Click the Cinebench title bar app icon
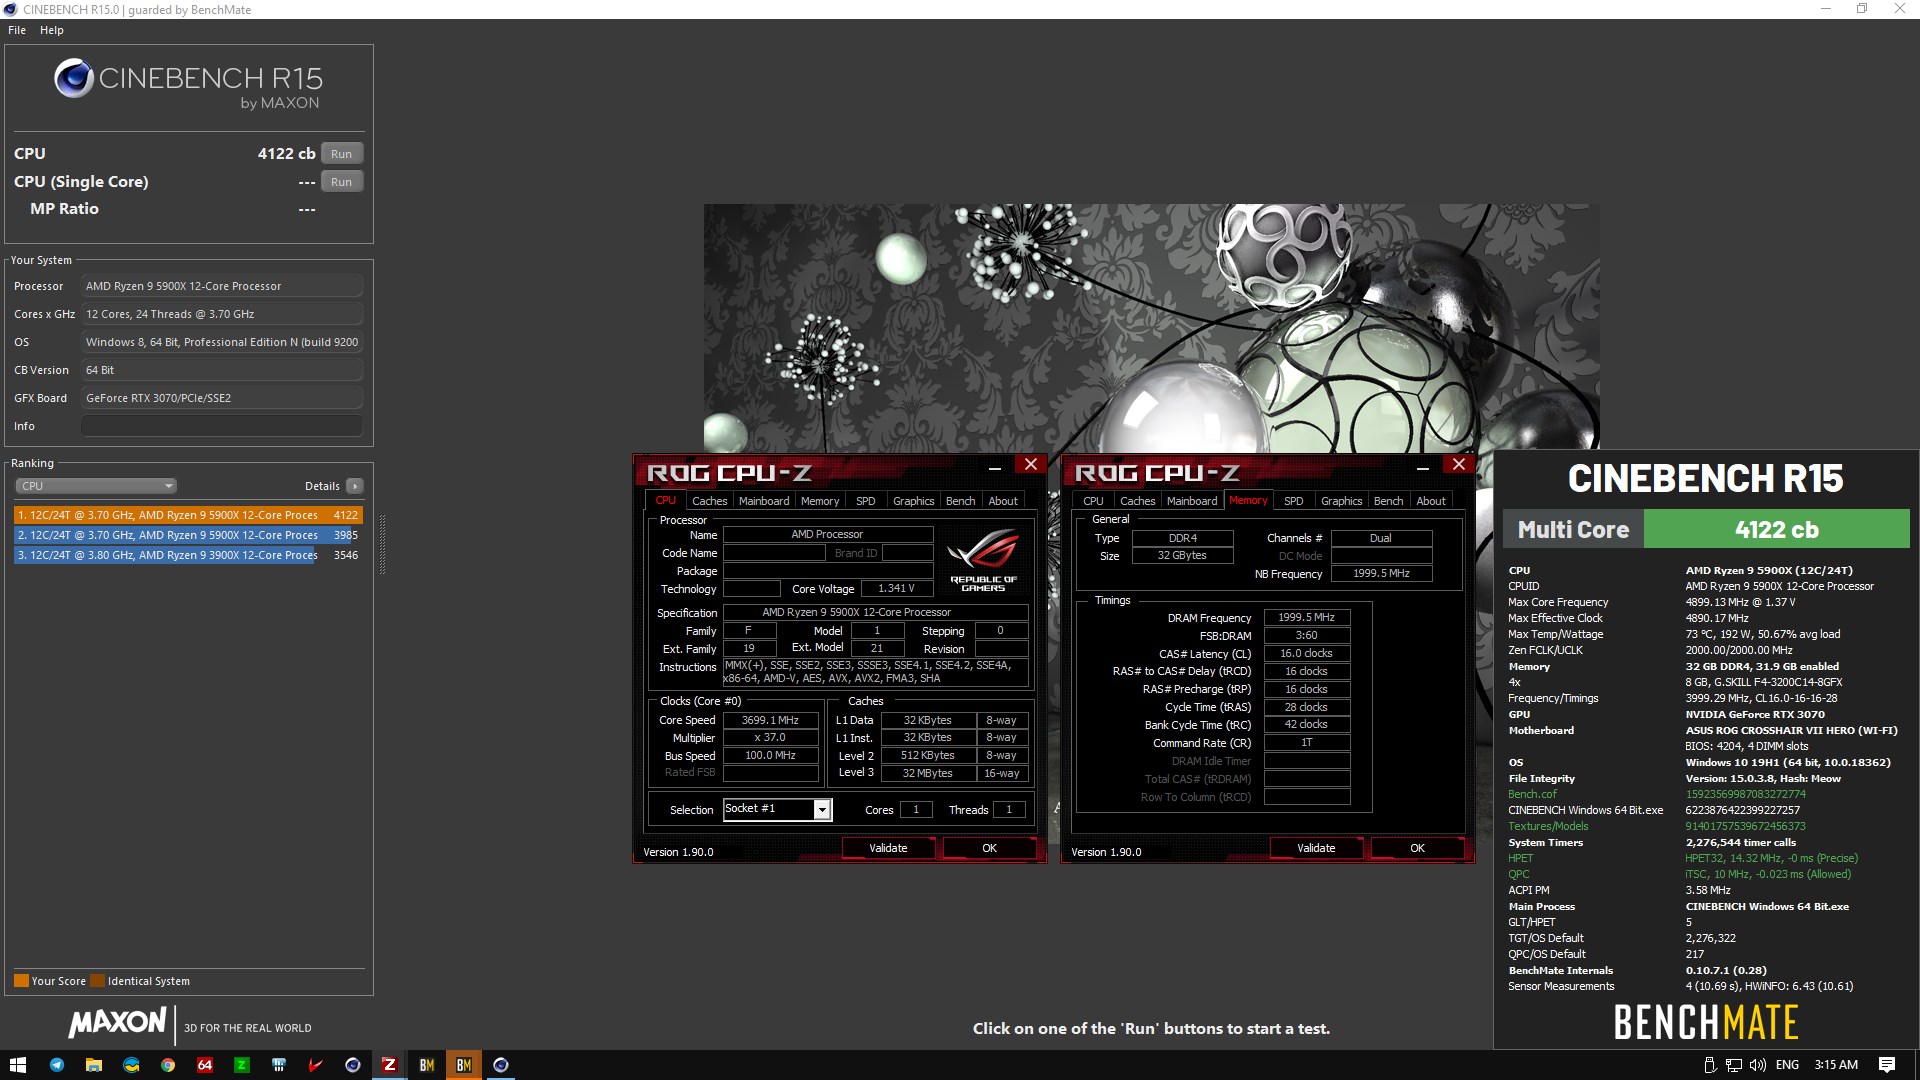1920x1080 pixels. click(10, 9)
